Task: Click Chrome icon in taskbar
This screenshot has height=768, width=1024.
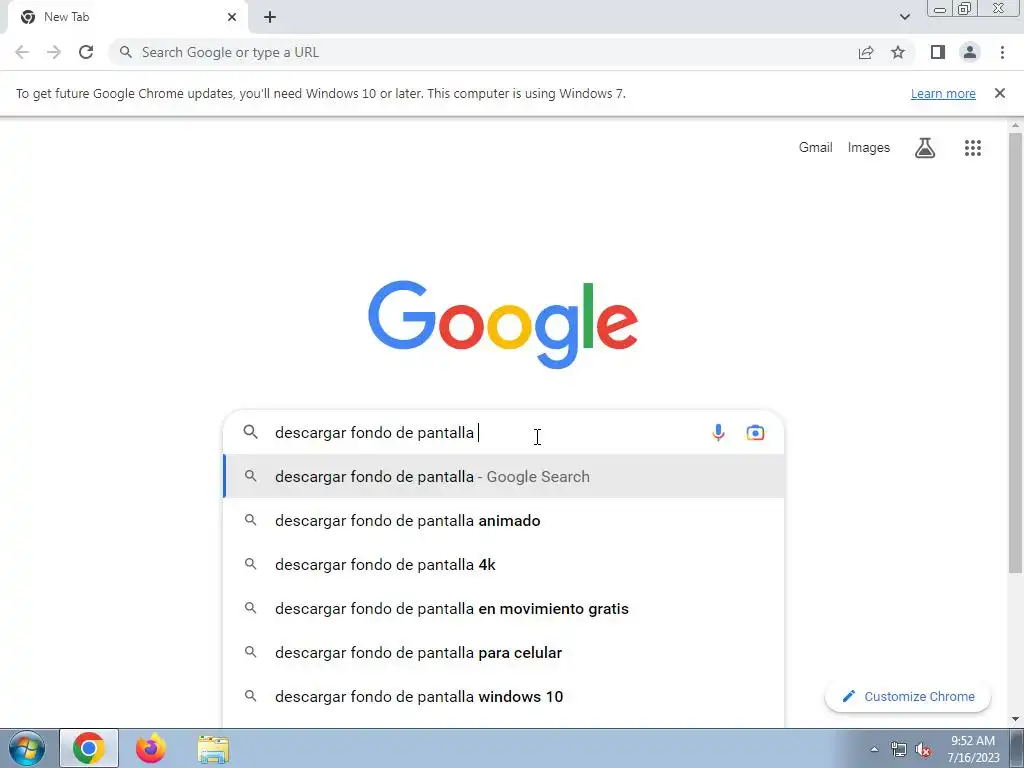Action: (89, 748)
